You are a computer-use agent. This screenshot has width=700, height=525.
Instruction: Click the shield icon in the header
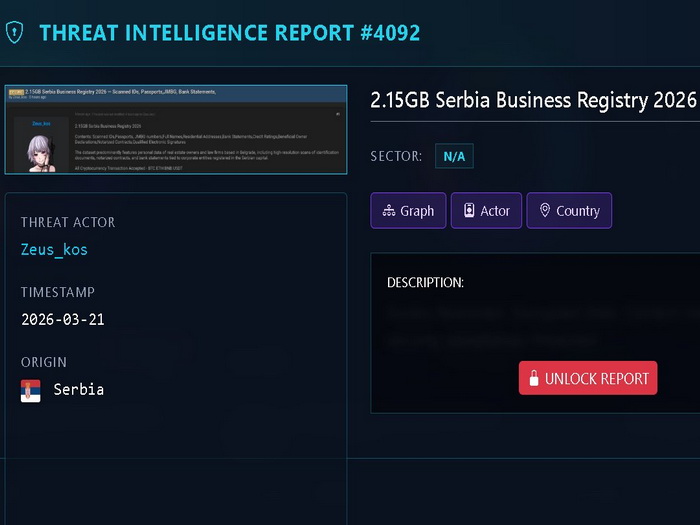click(14, 32)
